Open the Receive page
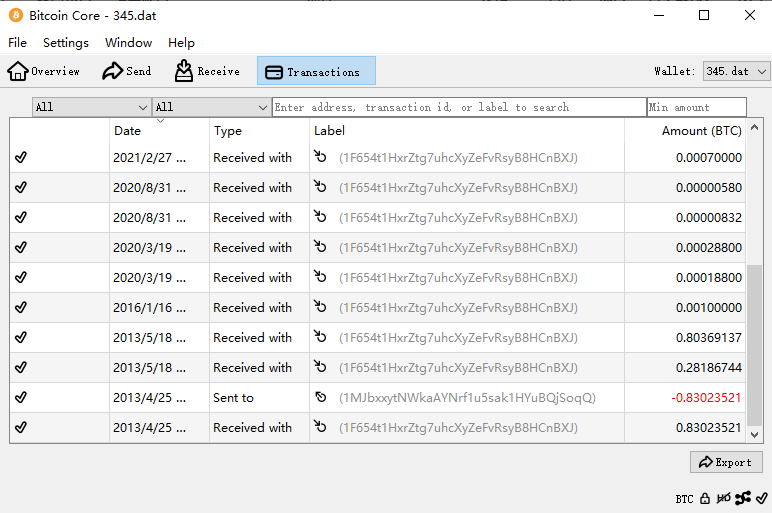Viewport: 772px width, 513px height. coord(207,71)
